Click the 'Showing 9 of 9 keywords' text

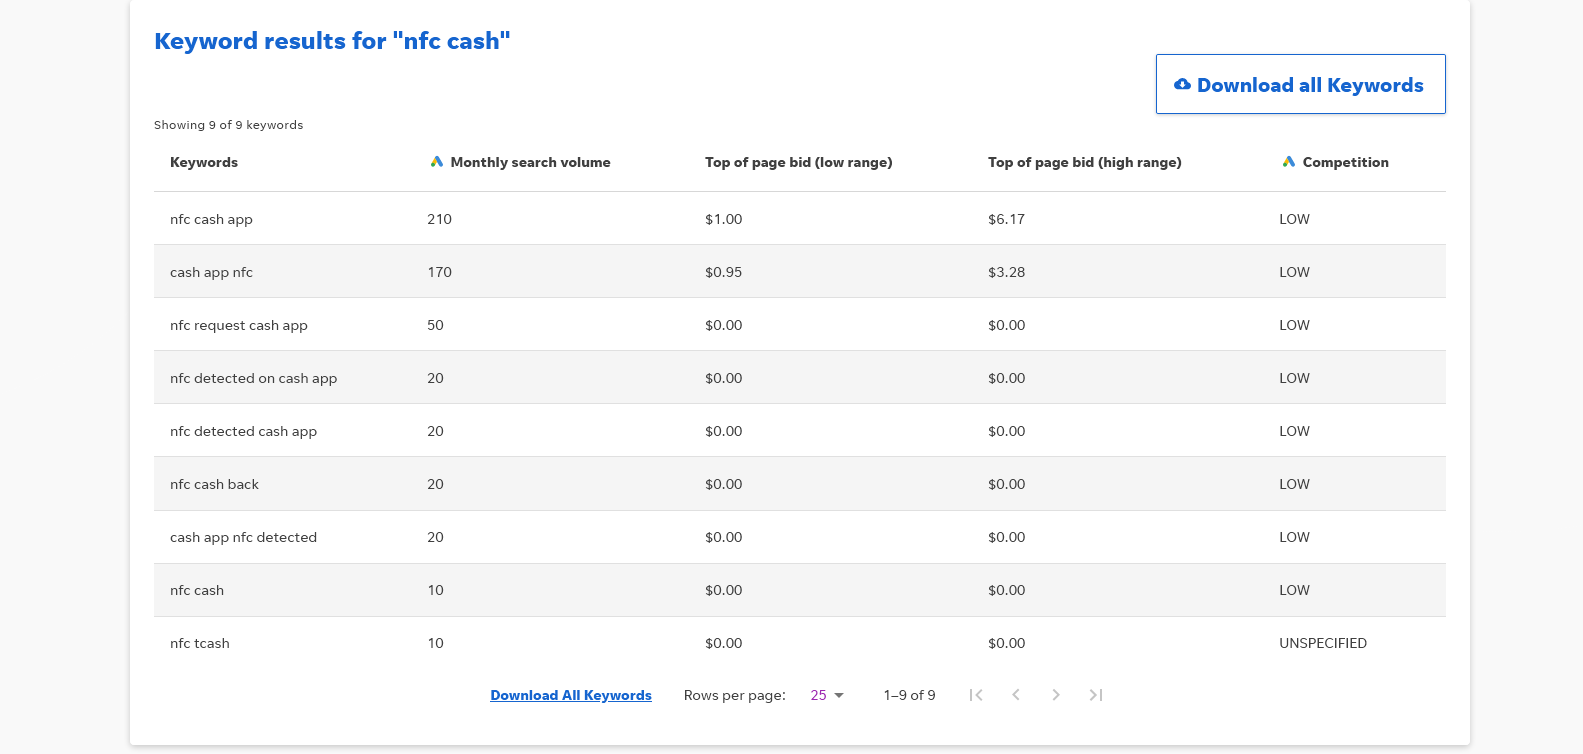point(228,125)
